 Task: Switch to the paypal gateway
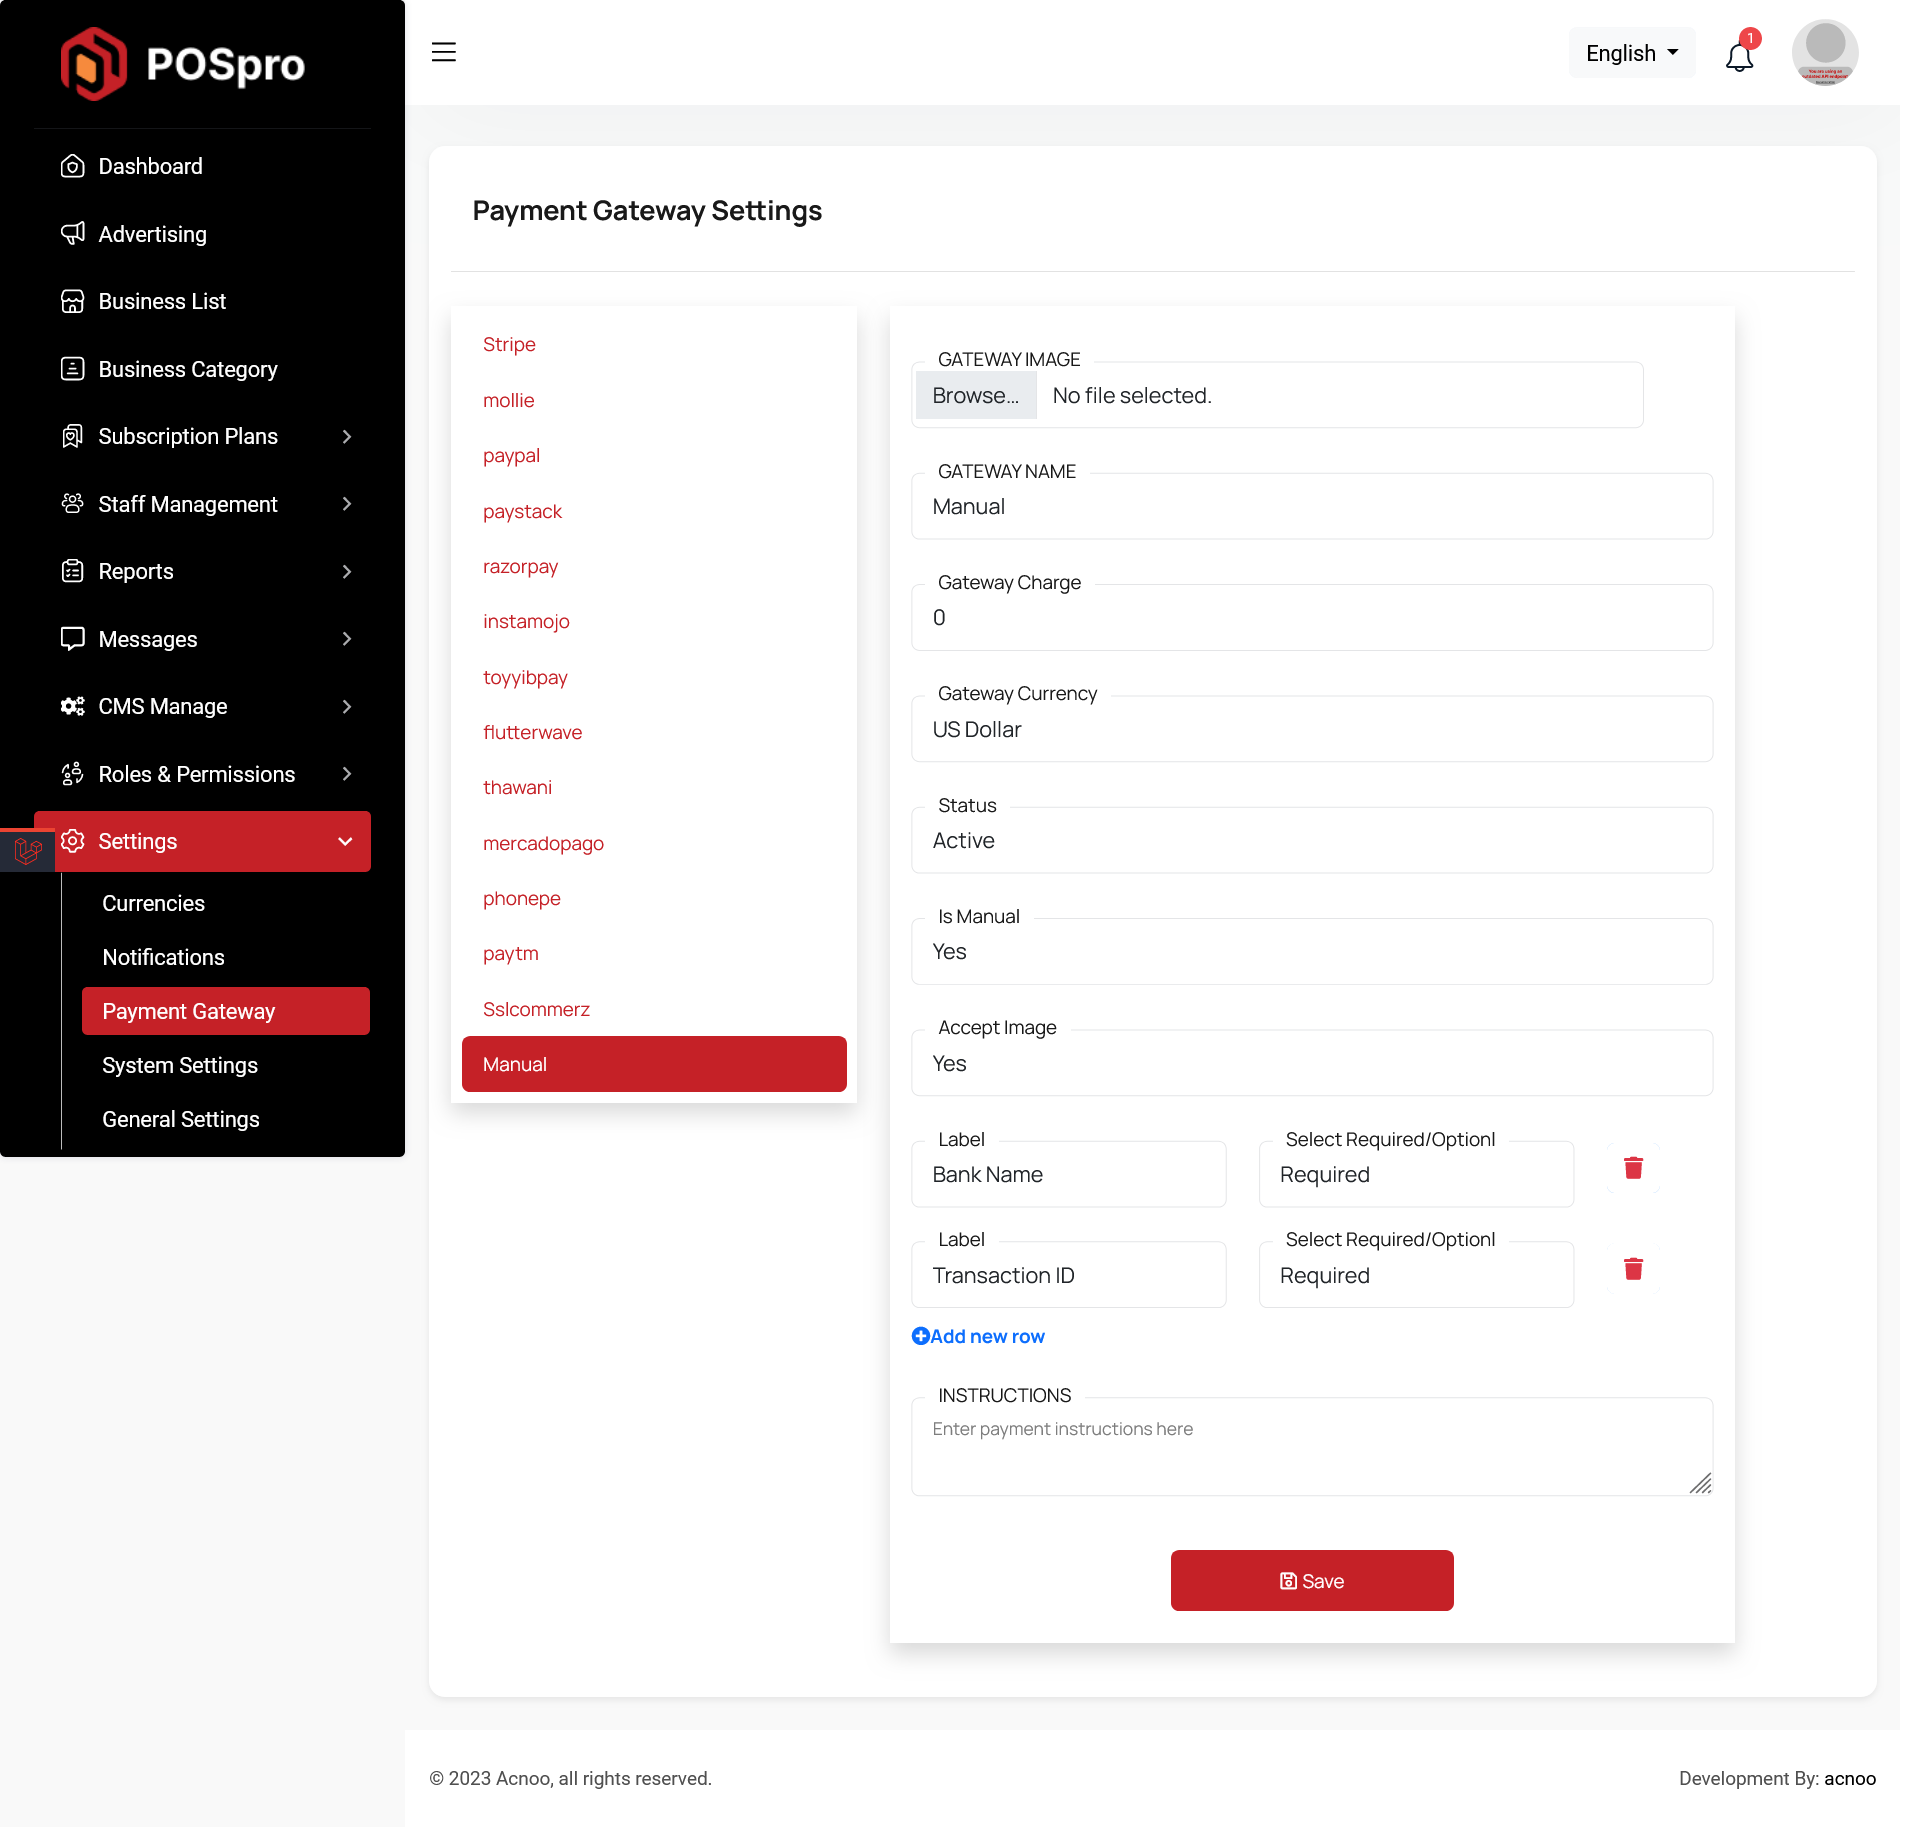pyautogui.click(x=511, y=456)
